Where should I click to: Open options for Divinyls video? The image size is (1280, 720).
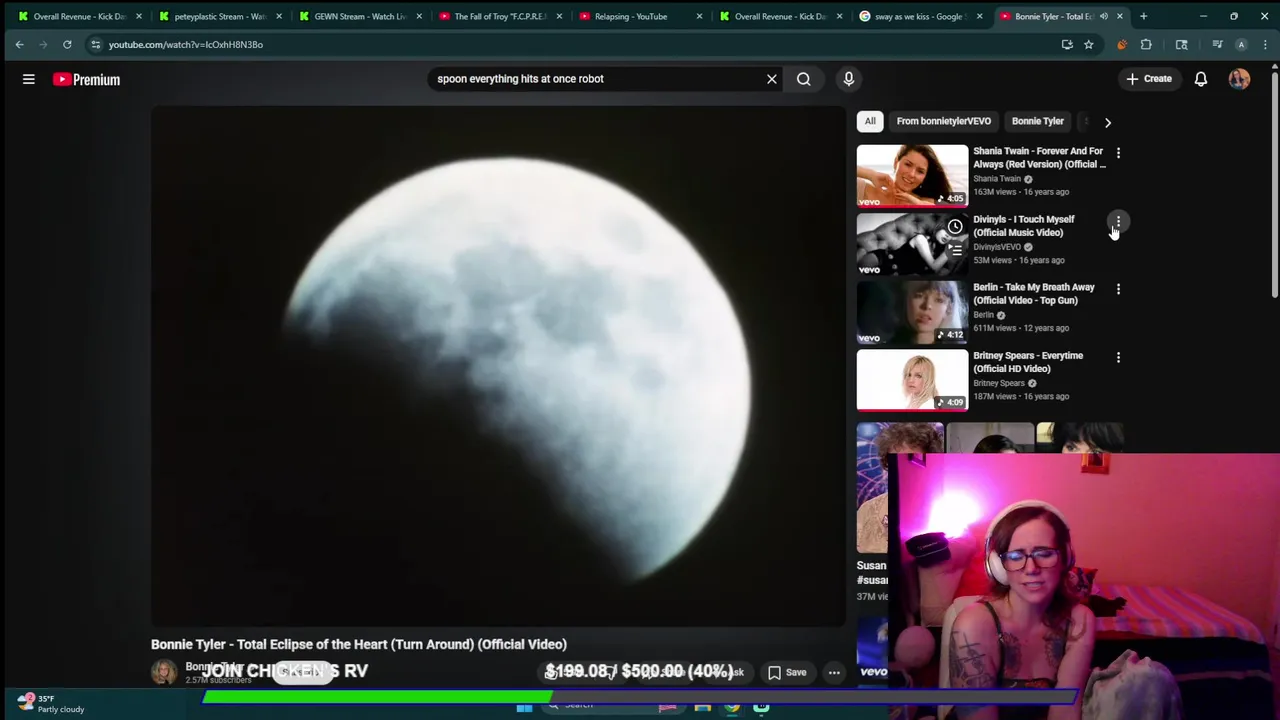point(1118,221)
